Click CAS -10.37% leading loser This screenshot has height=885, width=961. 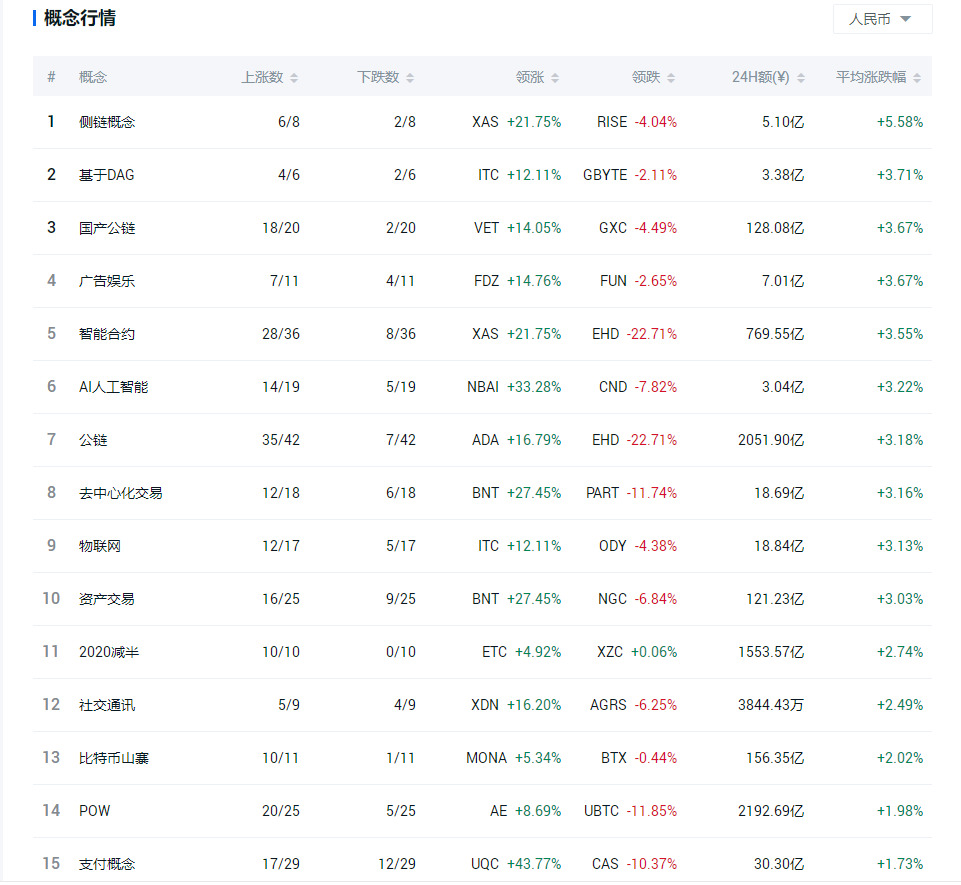click(634, 864)
